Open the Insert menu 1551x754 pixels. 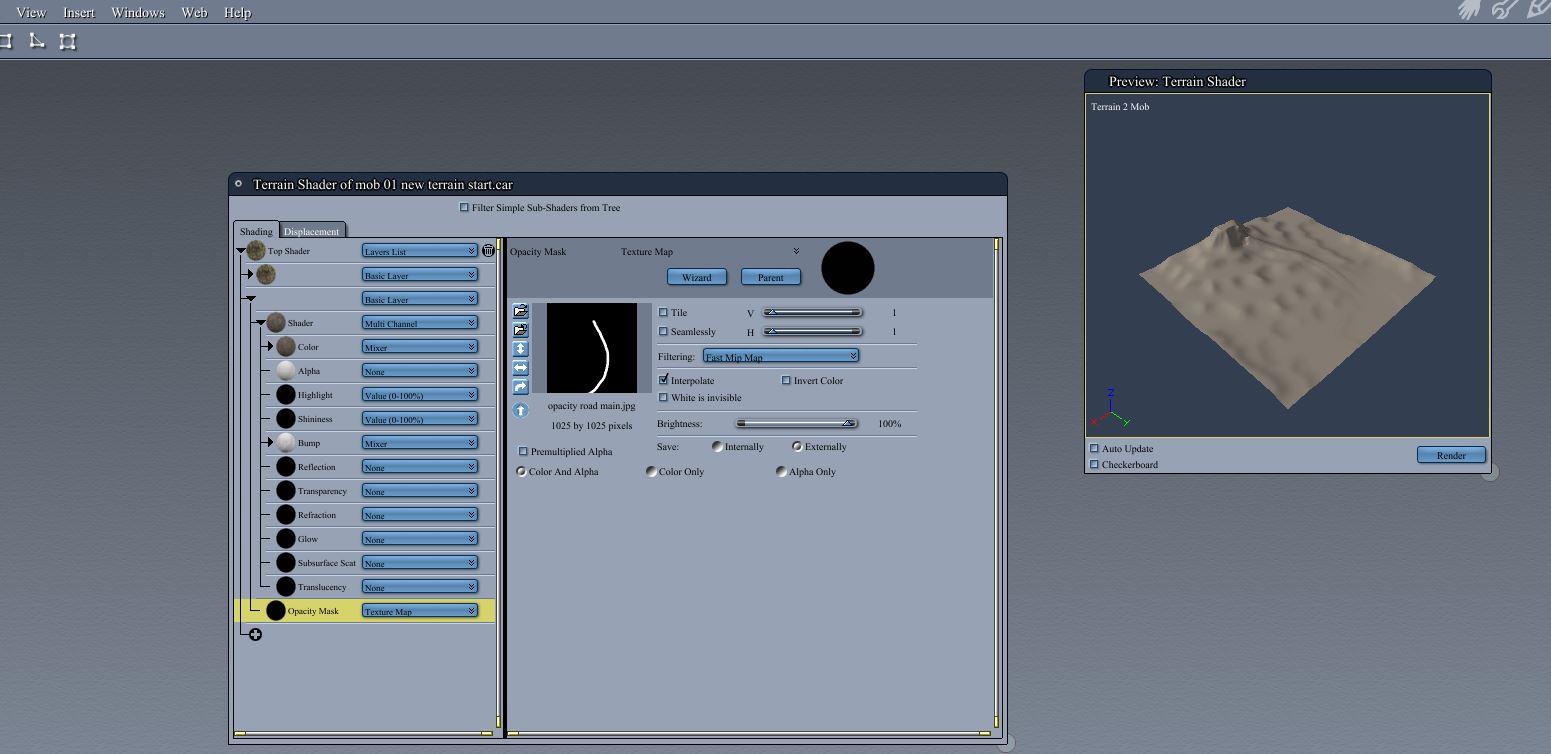pos(79,12)
